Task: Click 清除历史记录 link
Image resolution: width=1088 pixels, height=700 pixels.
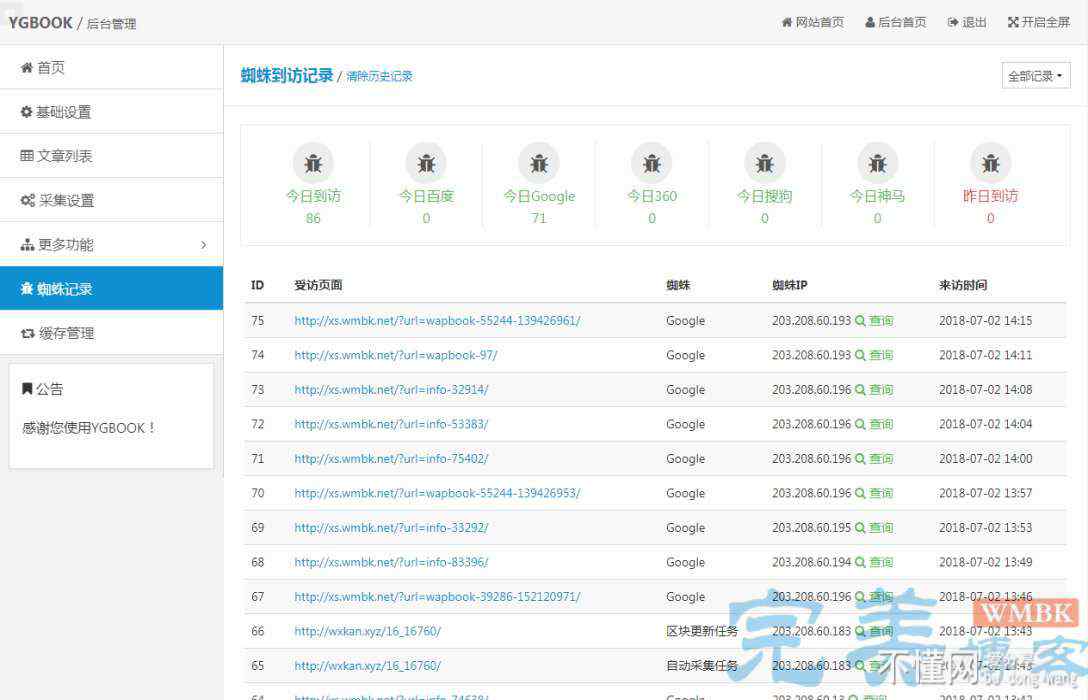Action: 379,76
